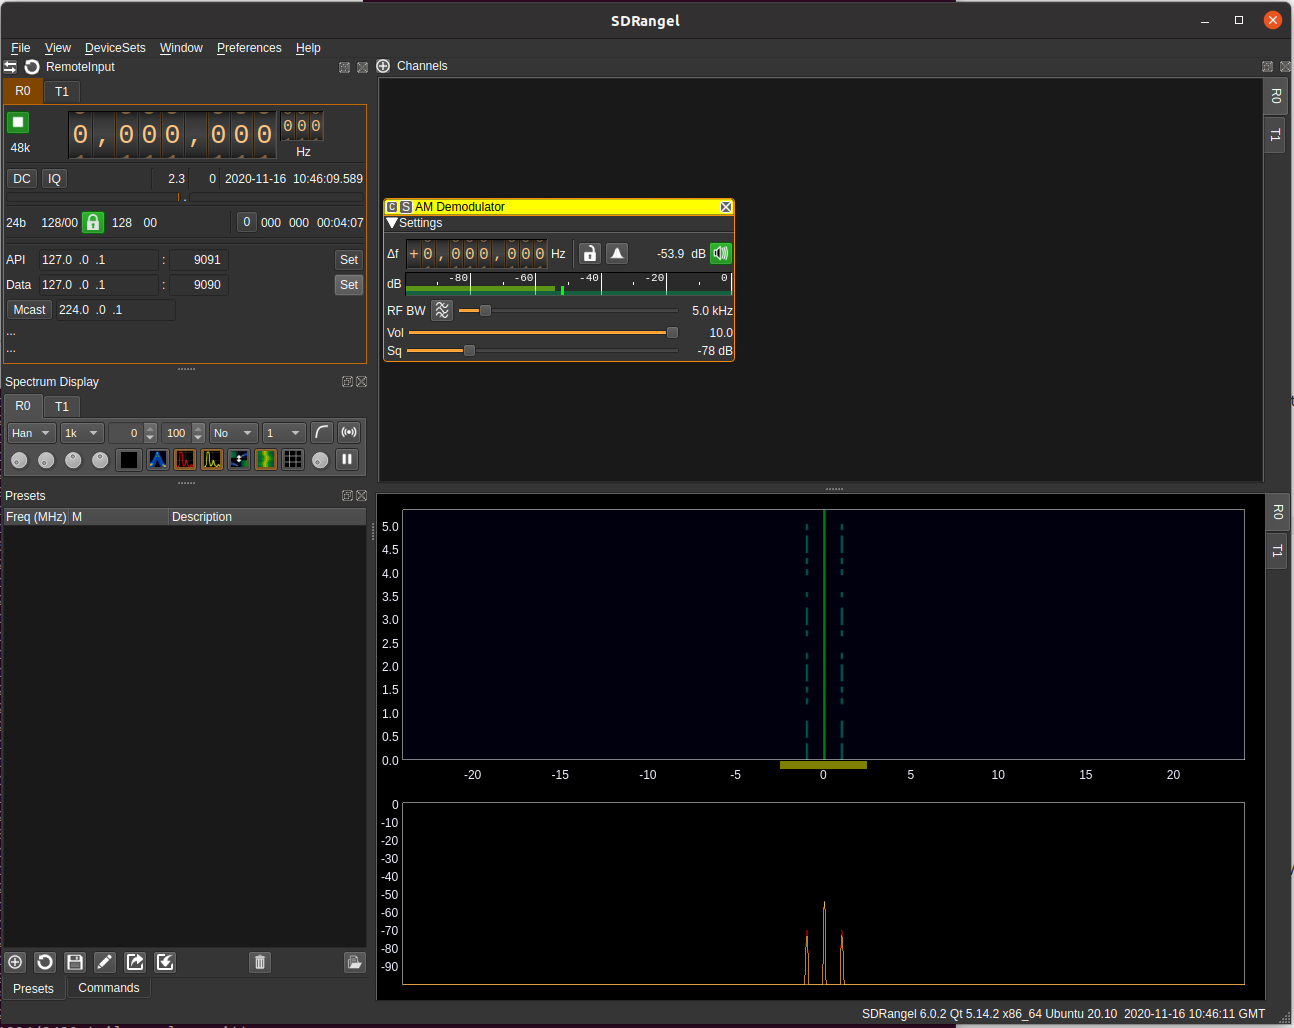This screenshot has height=1028, width=1294.
Task: Collapse the AM Demodulator Settings section
Action: click(392, 223)
